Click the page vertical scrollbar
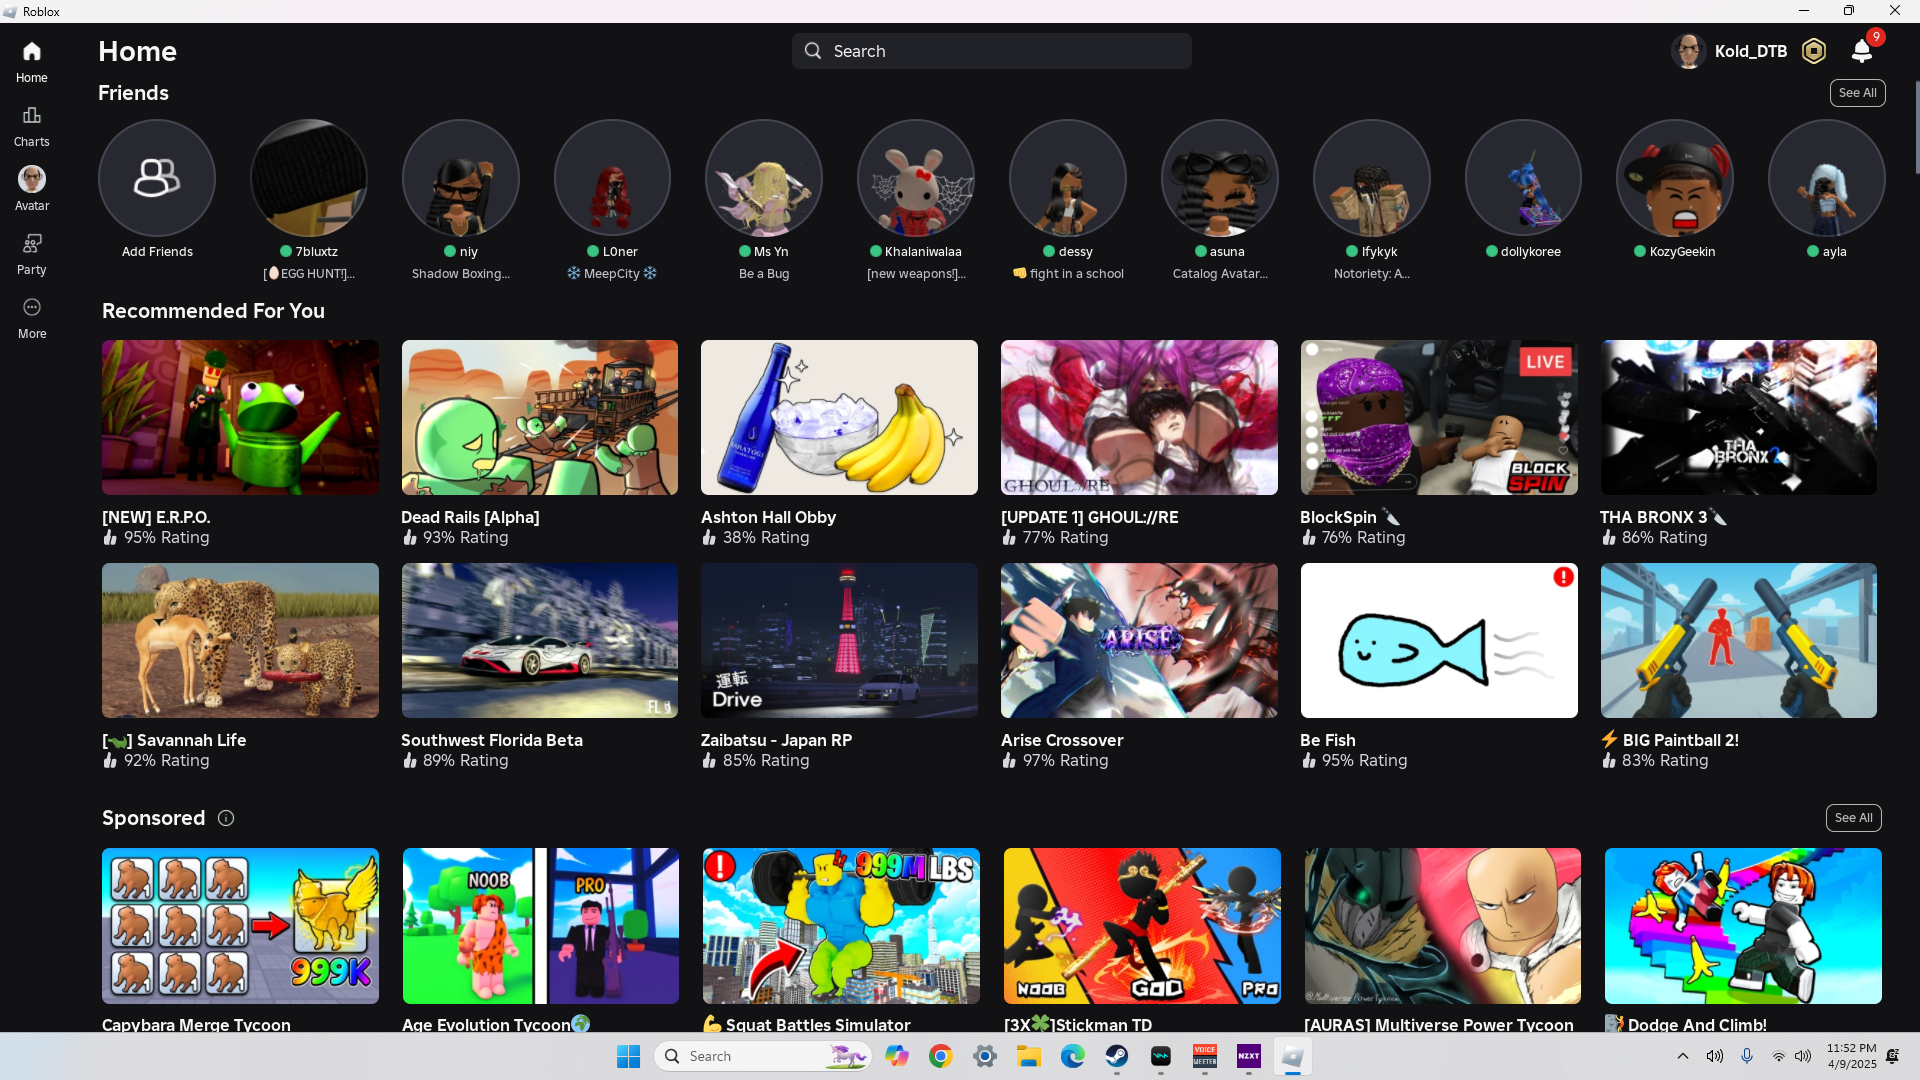 (x=1916, y=128)
